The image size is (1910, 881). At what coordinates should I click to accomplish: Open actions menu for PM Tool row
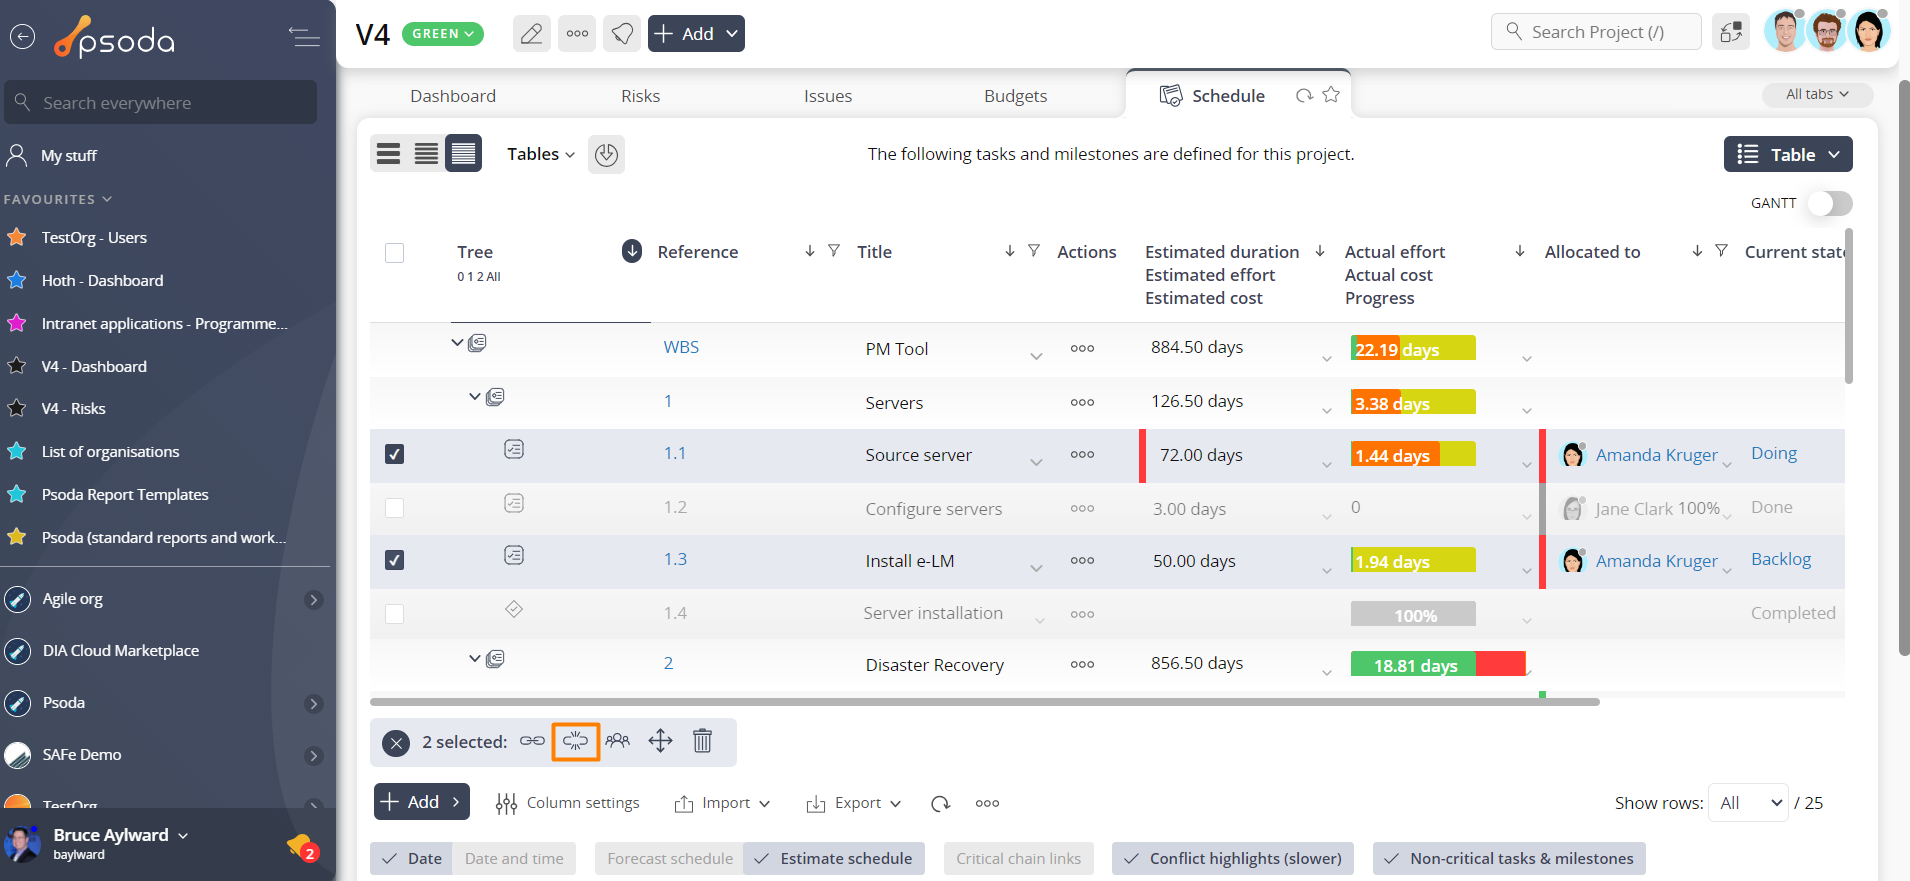tap(1082, 348)
